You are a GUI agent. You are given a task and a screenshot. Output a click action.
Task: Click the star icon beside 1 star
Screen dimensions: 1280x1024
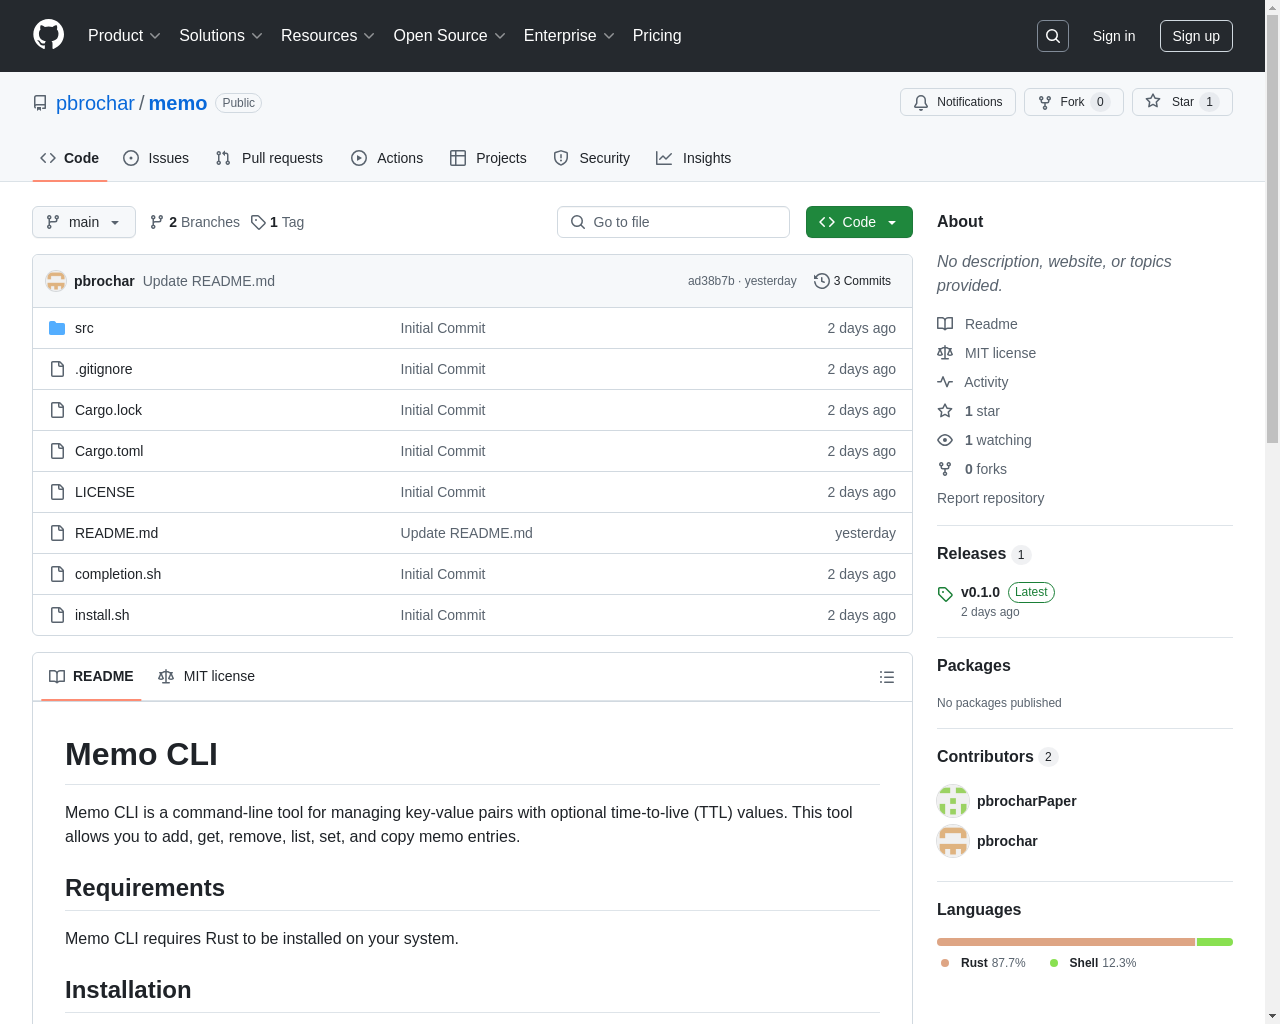click(945, 411)
